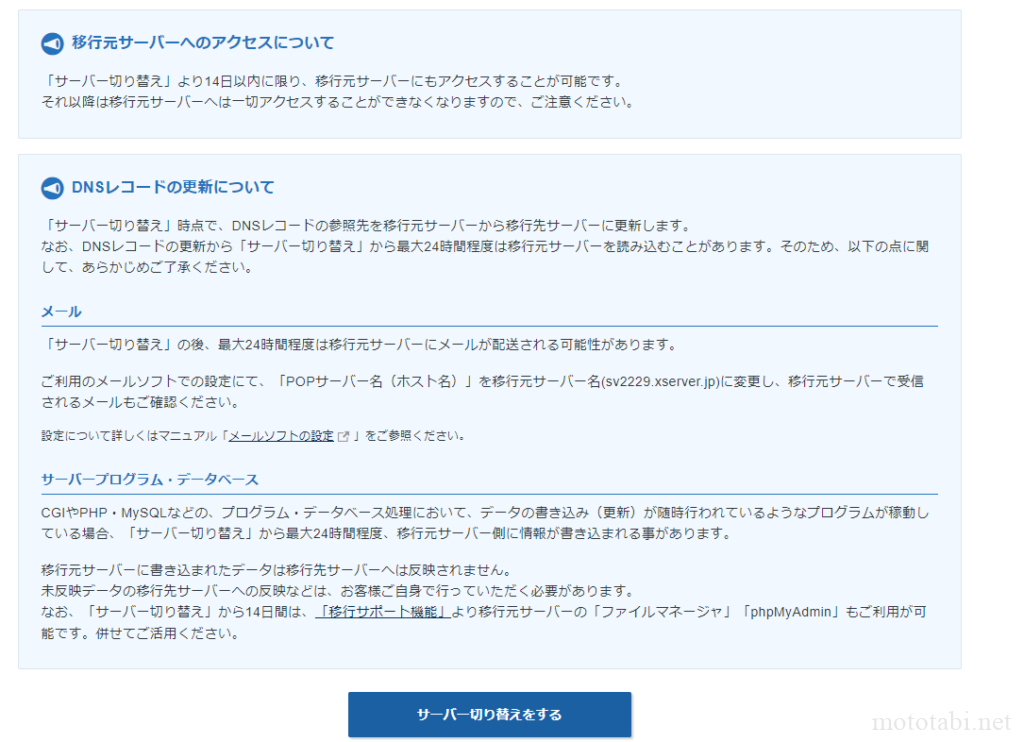Viewport: 1024px width, 742px height.
Task: Click the line starting 未反映データの移行先サーバーへの反映
Action: [x=338, y=591]
